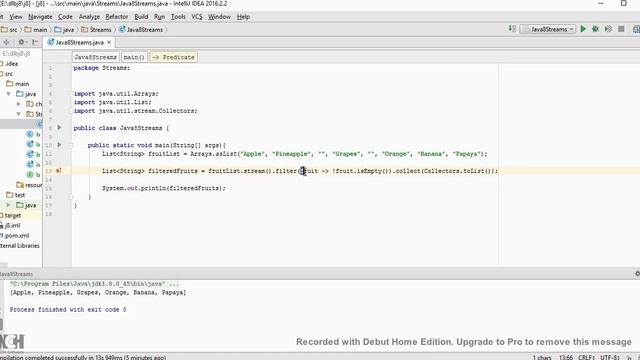Screen dimensions: 640x360
Task: Open run panel settings gear icon
Action: click(x=637, y=274)
